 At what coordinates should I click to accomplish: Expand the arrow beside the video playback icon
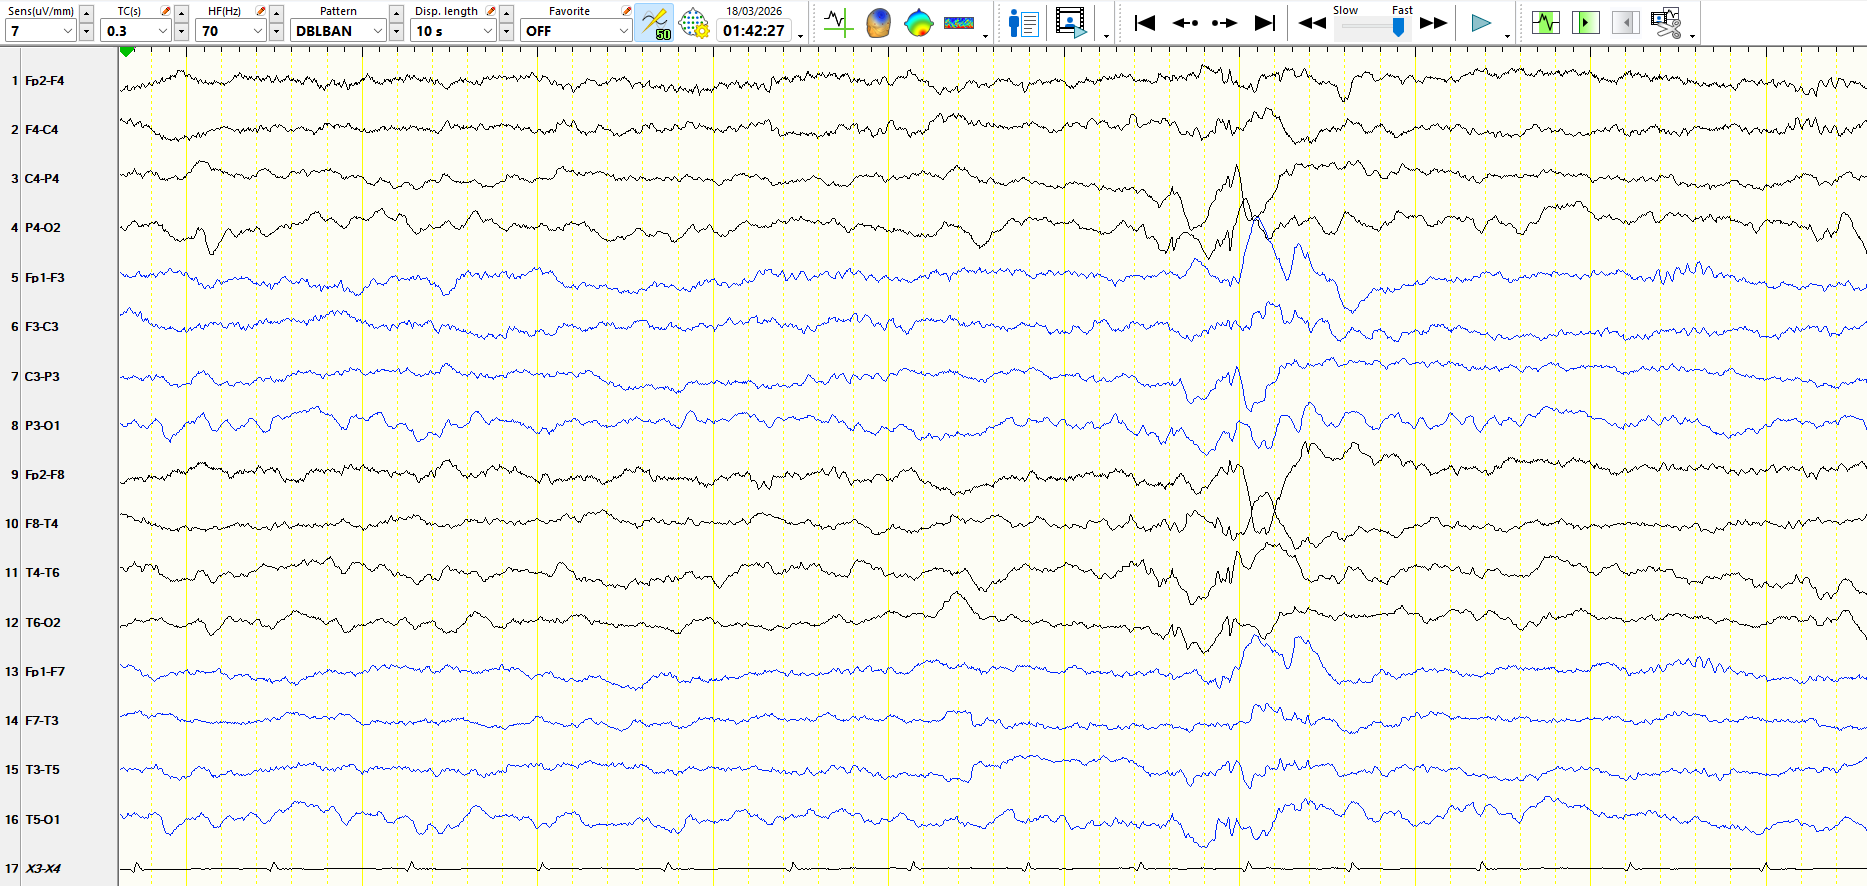point(1106,36)
